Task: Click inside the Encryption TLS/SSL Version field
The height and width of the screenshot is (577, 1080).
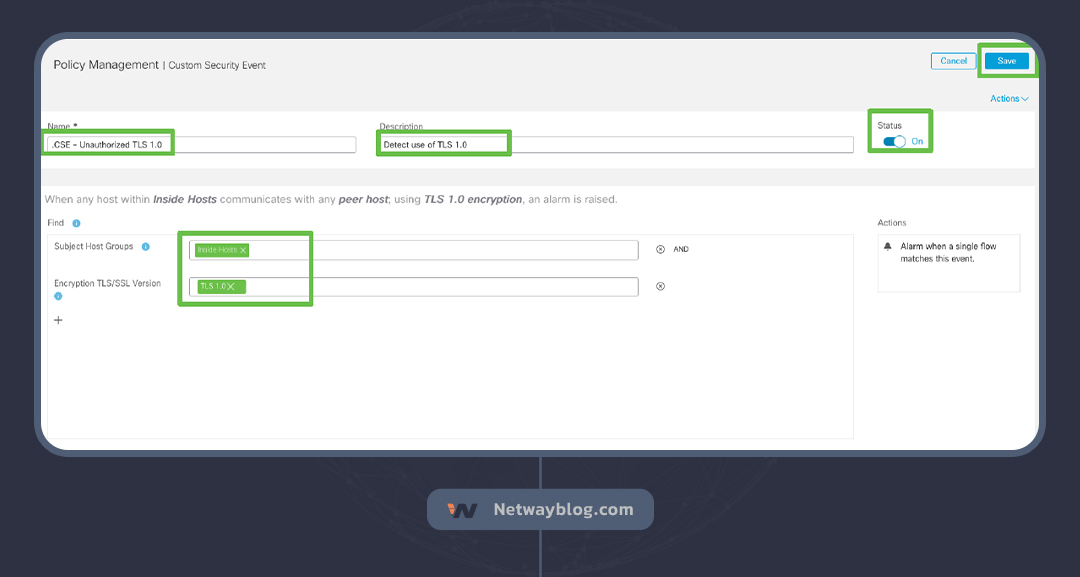Action: pos(440,287)
